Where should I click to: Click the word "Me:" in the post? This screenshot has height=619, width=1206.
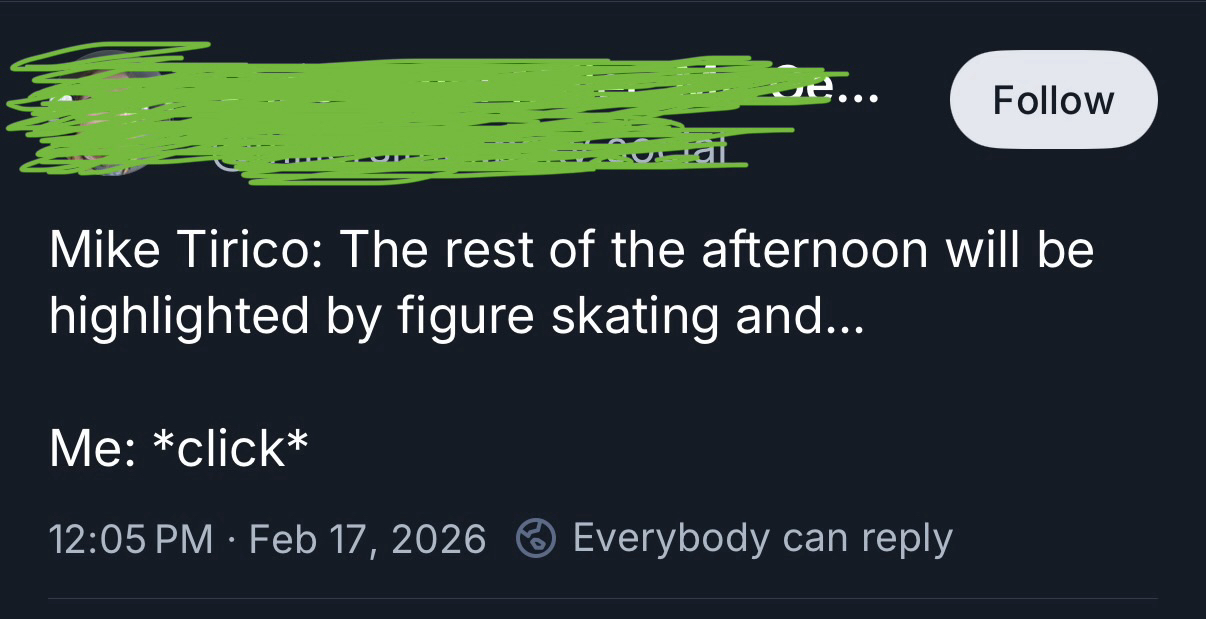point(87,447)
